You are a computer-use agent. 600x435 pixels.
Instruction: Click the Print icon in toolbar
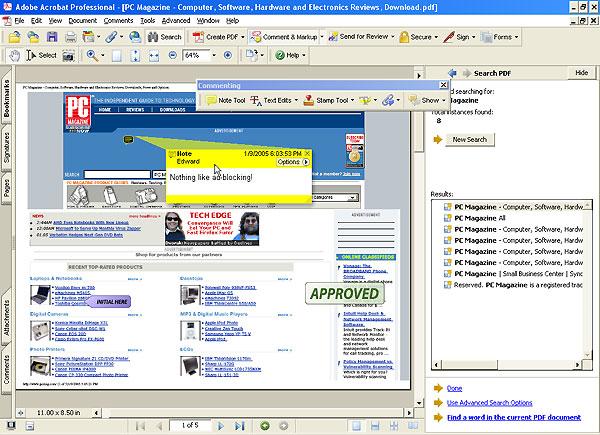coord(70,37)
